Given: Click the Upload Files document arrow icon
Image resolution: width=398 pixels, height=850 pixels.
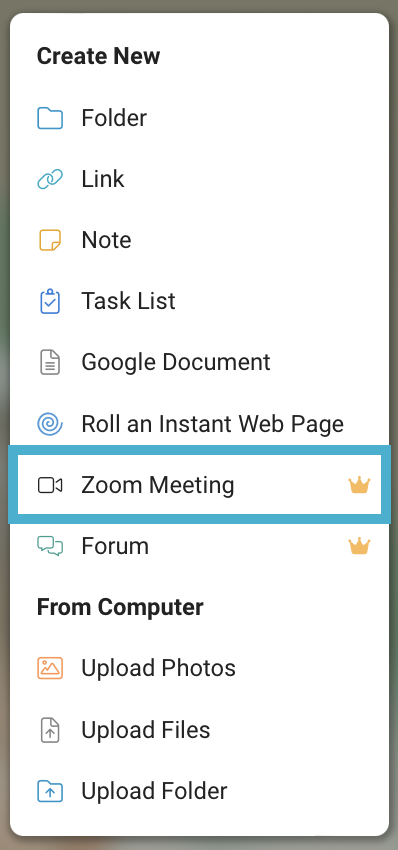Looking at the screenshot, I should [50, 730].
